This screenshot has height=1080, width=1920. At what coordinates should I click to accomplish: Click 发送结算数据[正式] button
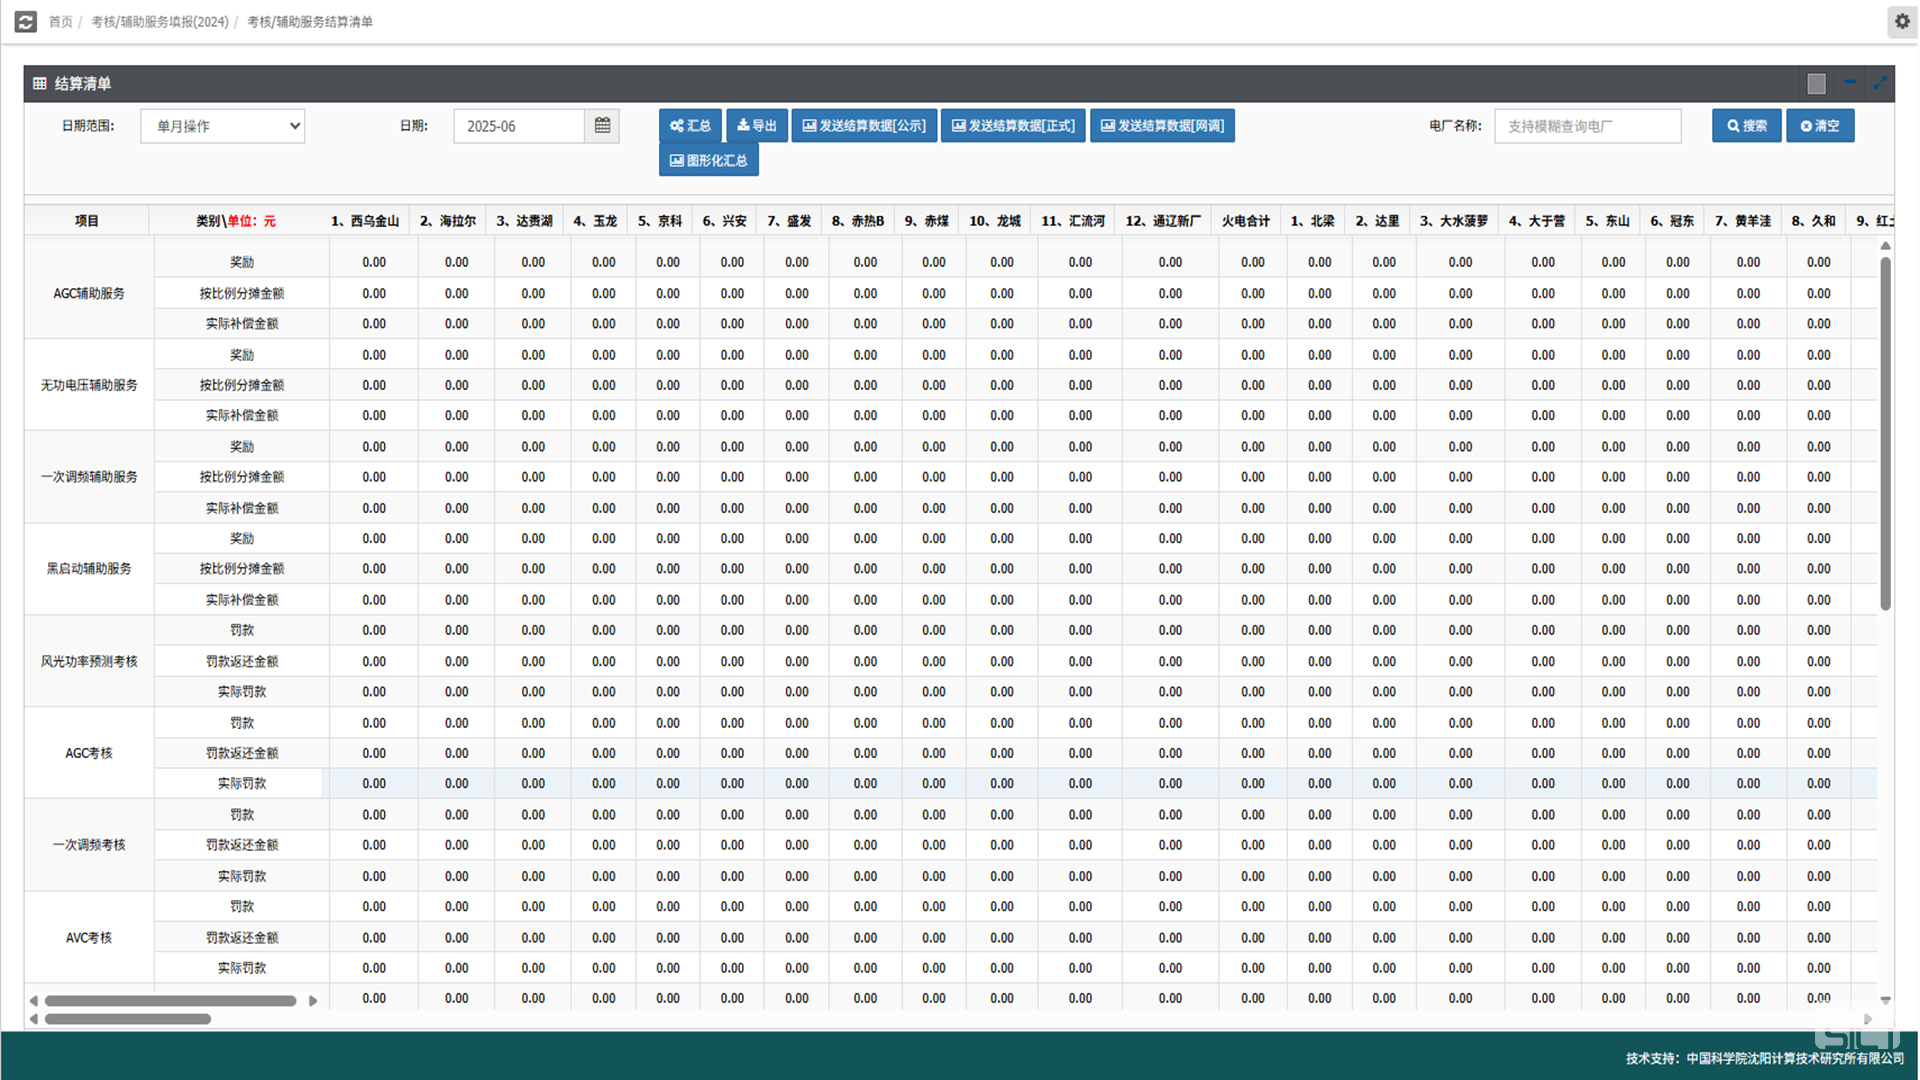pos(1013,126)
